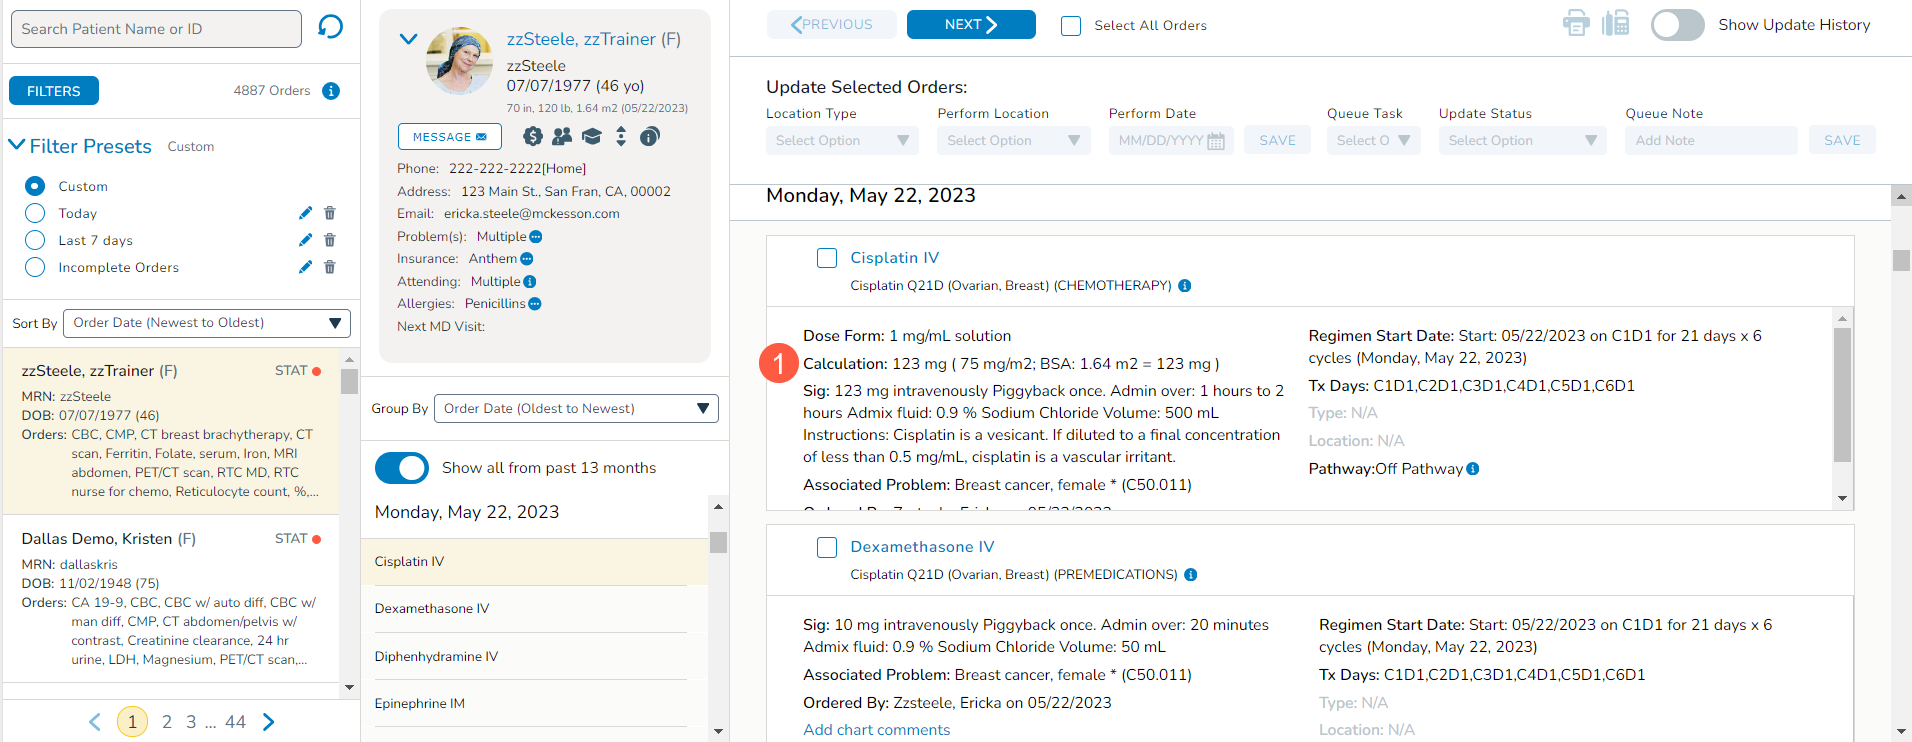Click the care team people icon
1912x742 pixels.
tap(562, 136)
